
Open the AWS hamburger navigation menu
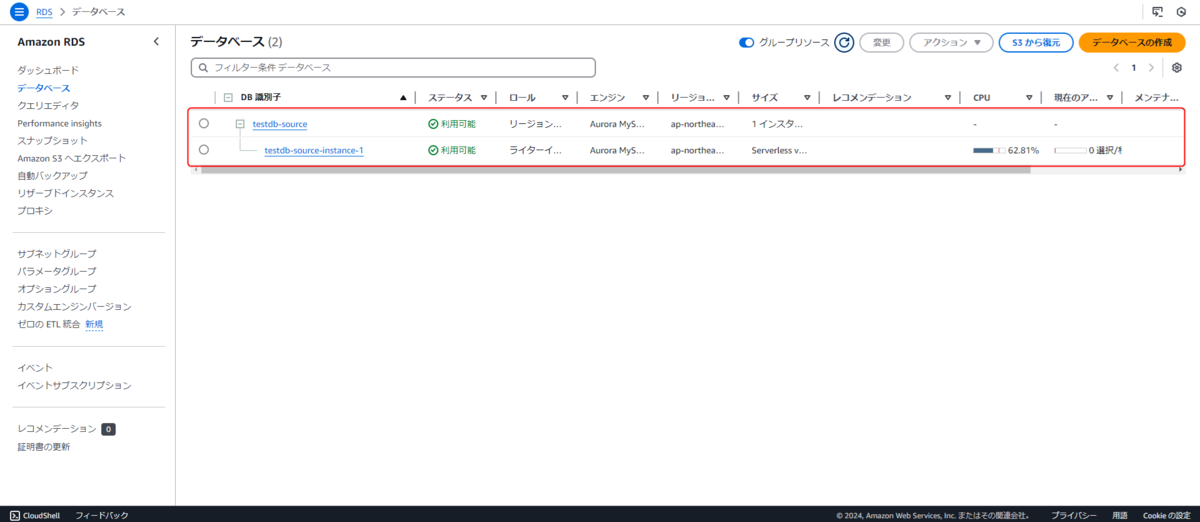(x=19, y=11)
